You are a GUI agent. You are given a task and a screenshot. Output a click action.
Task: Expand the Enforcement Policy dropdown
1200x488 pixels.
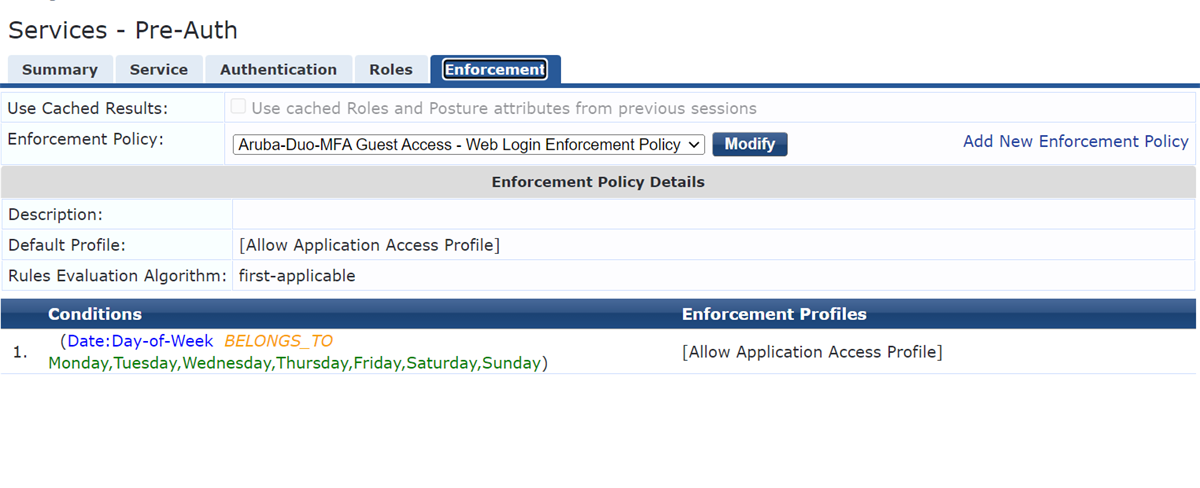[469, 144]
